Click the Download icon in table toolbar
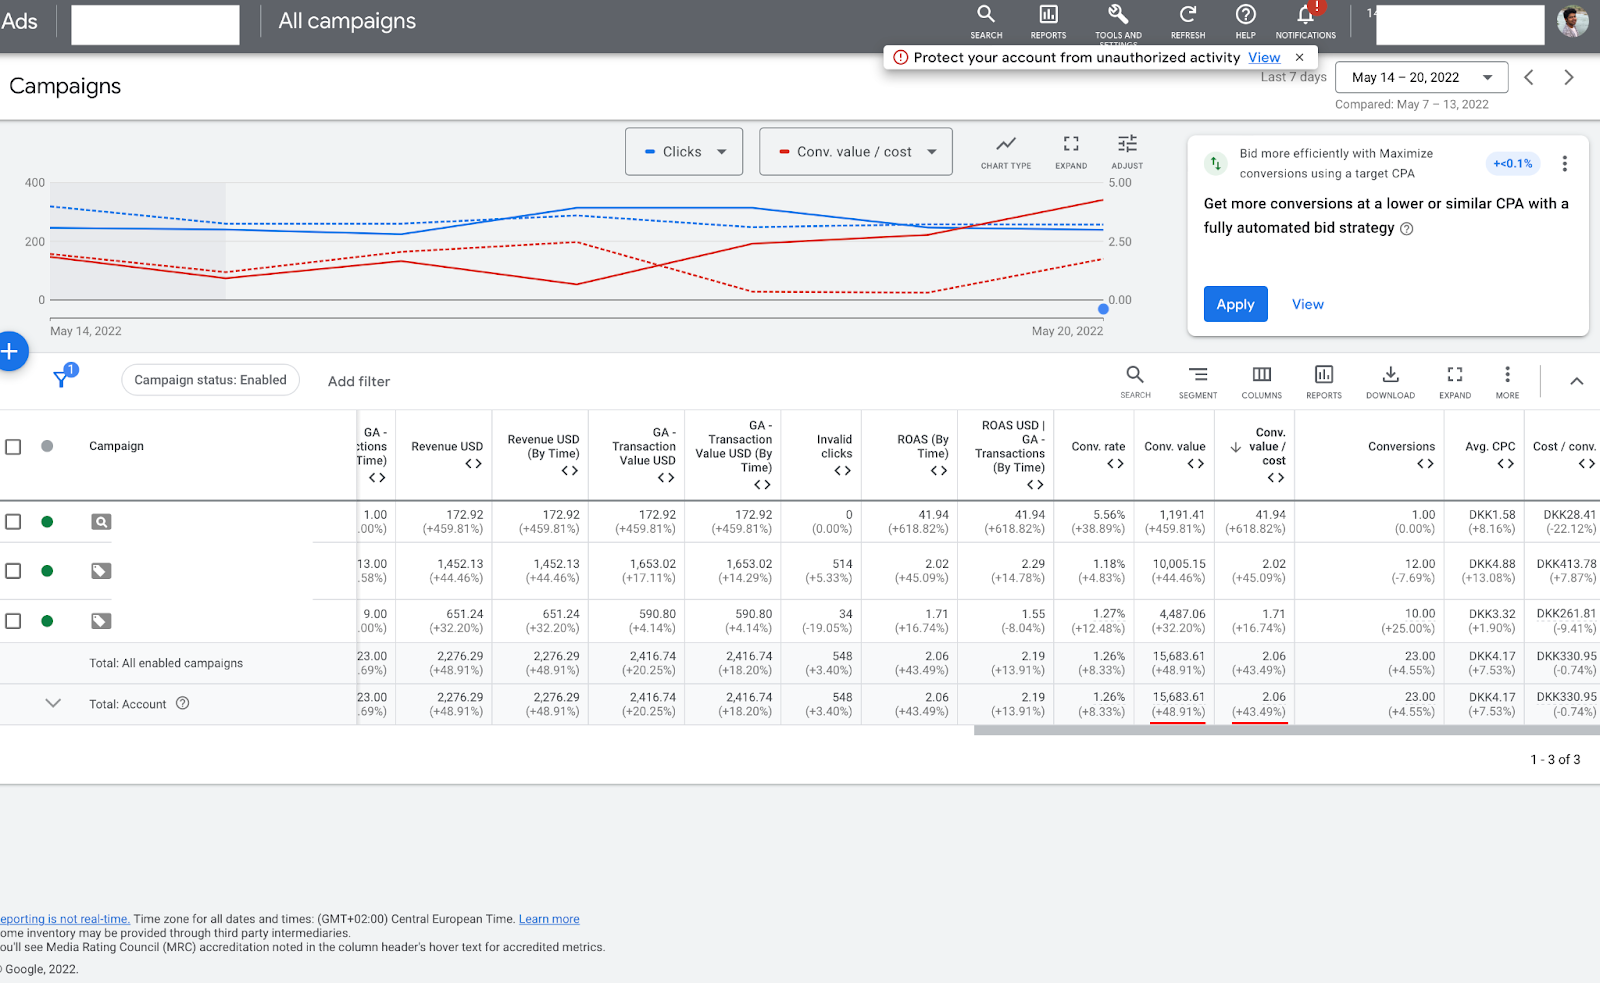 1390,375
